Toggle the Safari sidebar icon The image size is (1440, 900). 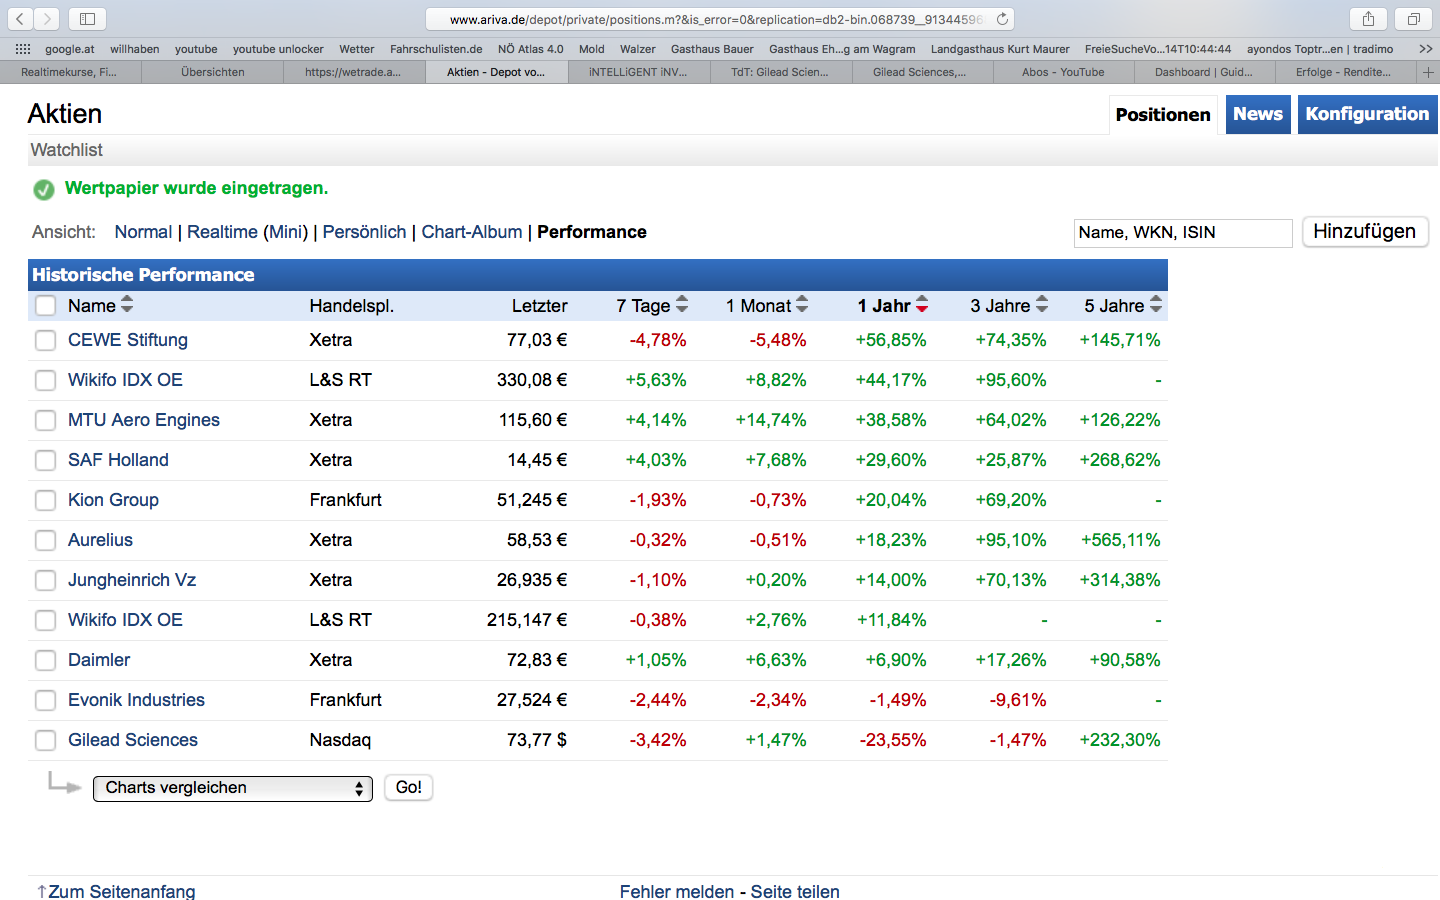coord(87,19)
